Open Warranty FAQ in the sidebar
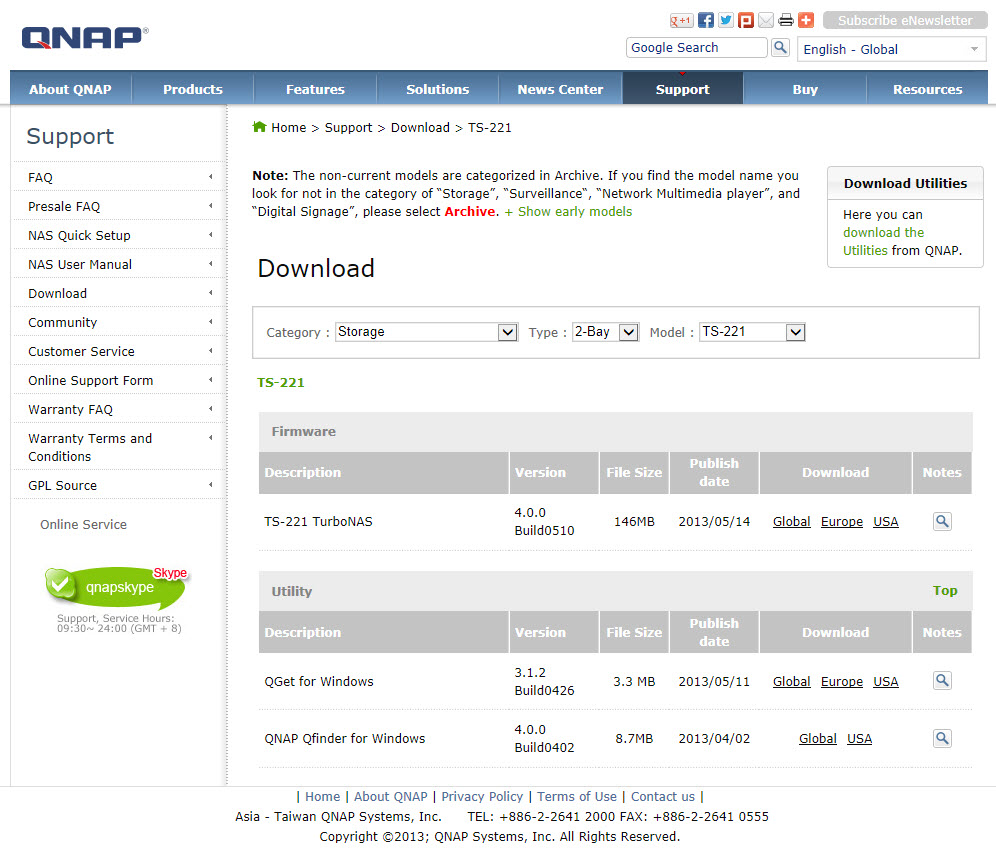 pyautogui.click(x=70, y=410)
